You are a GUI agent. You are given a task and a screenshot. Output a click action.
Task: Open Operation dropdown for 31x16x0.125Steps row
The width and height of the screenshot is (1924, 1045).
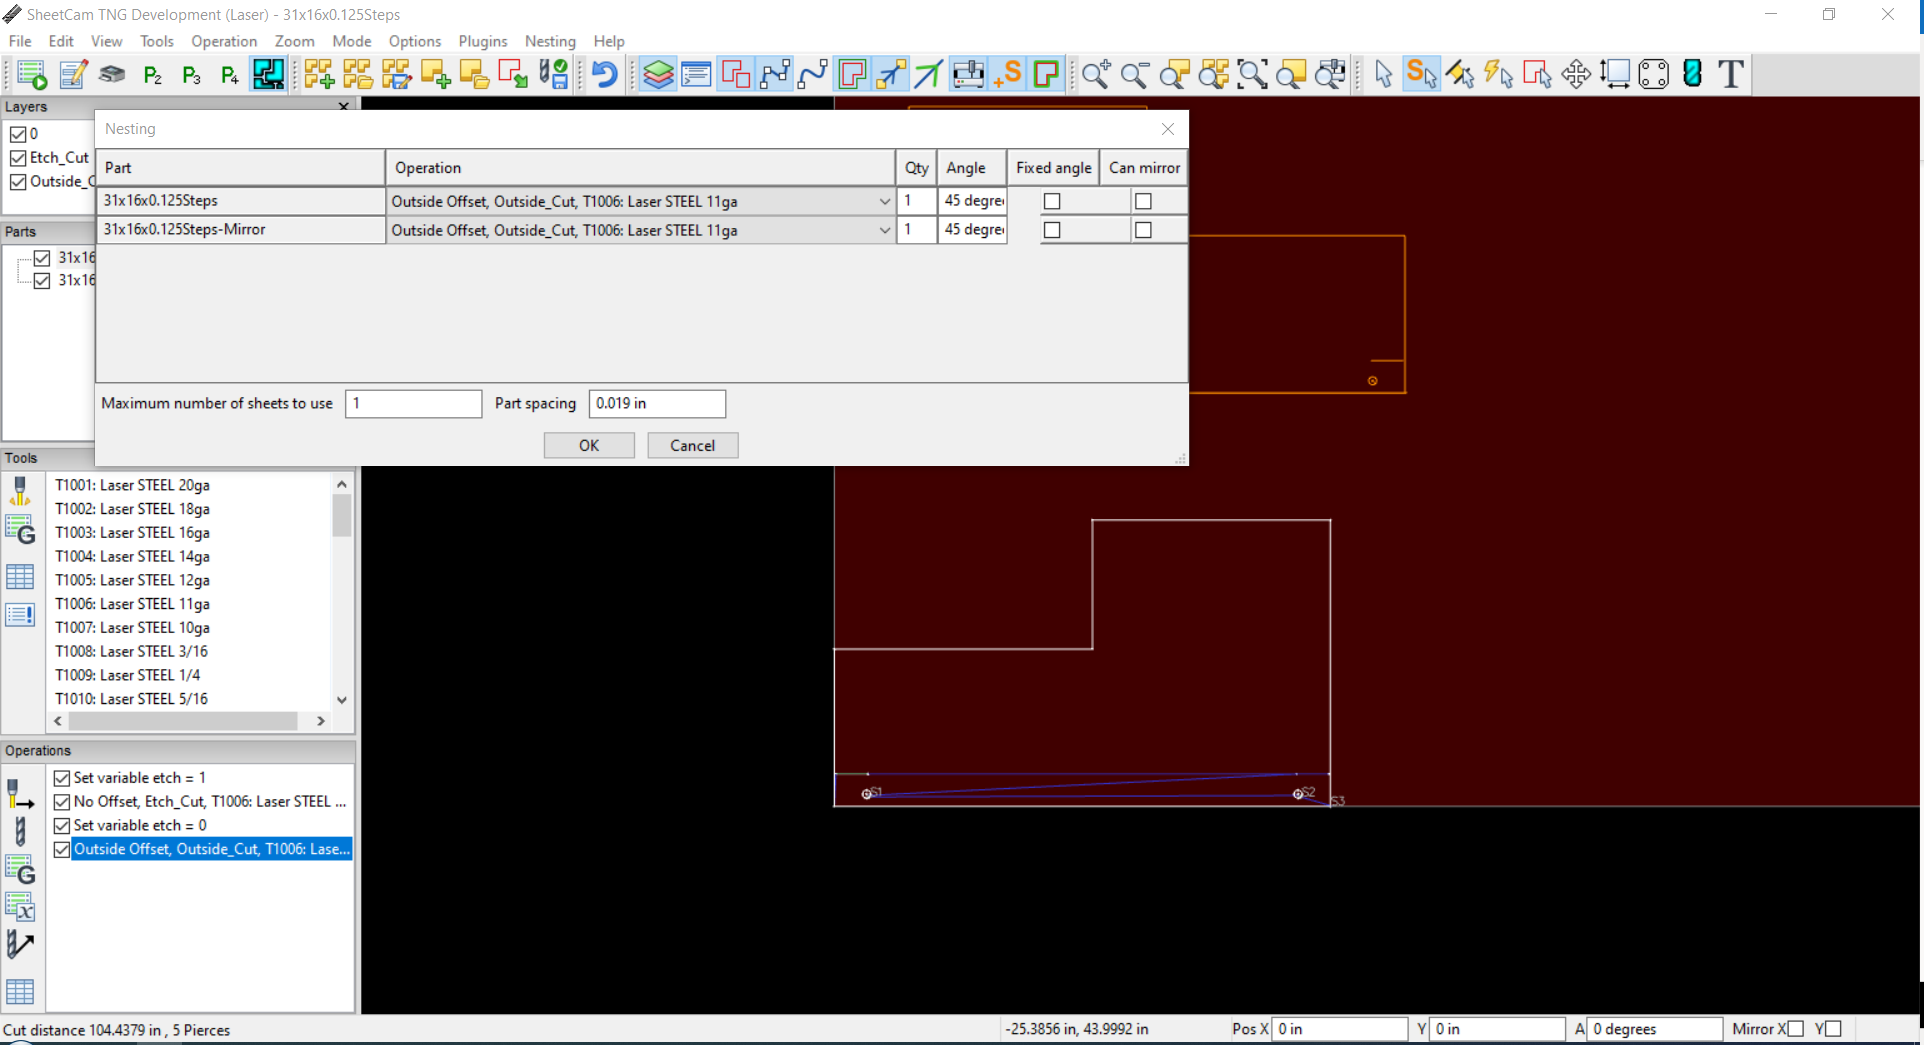tap(884, 201)
